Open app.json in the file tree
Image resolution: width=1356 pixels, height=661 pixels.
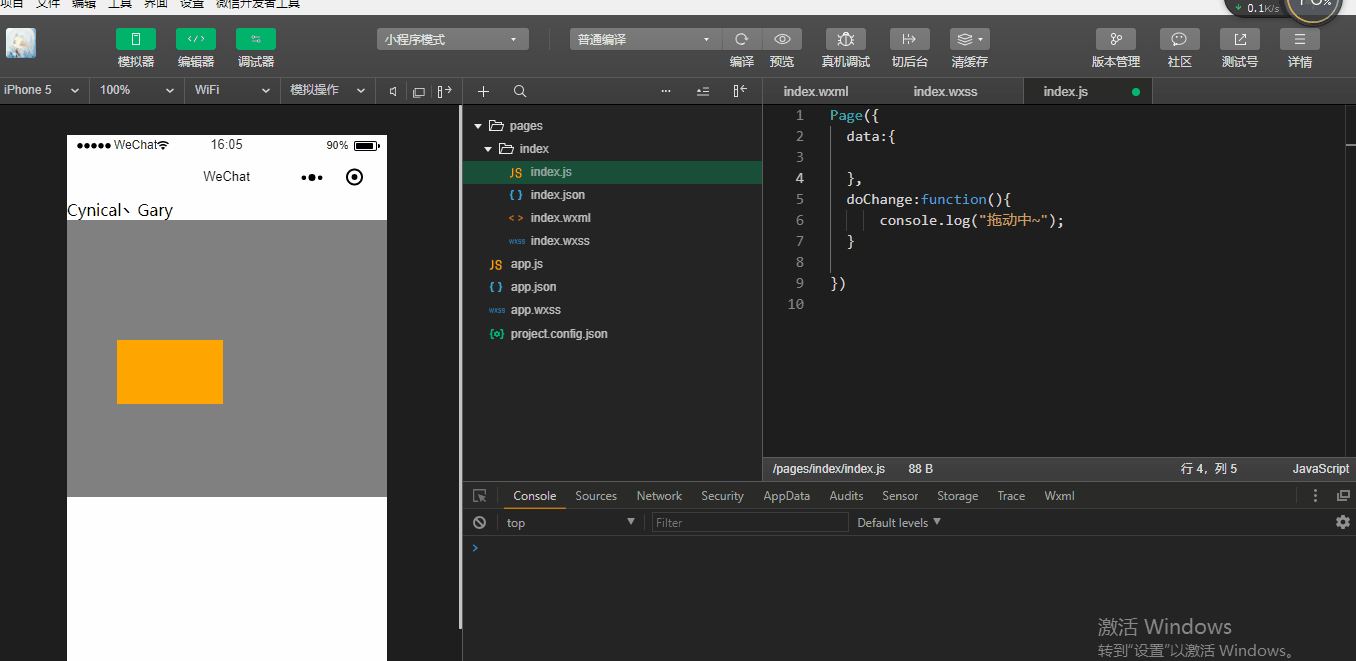[533, 287]
